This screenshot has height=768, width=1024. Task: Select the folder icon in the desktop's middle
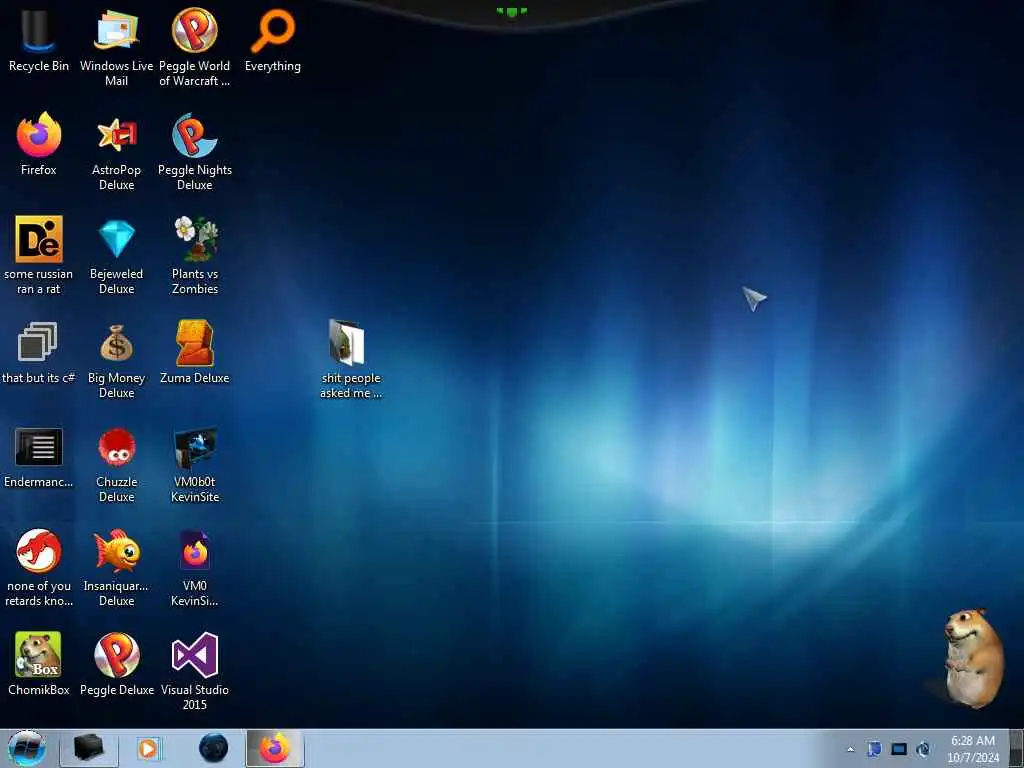coord(351,360)
